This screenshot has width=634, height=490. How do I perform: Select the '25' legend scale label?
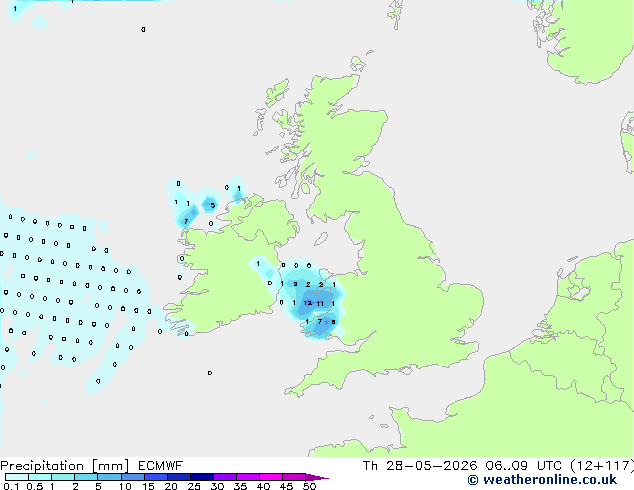pos(194,486)
